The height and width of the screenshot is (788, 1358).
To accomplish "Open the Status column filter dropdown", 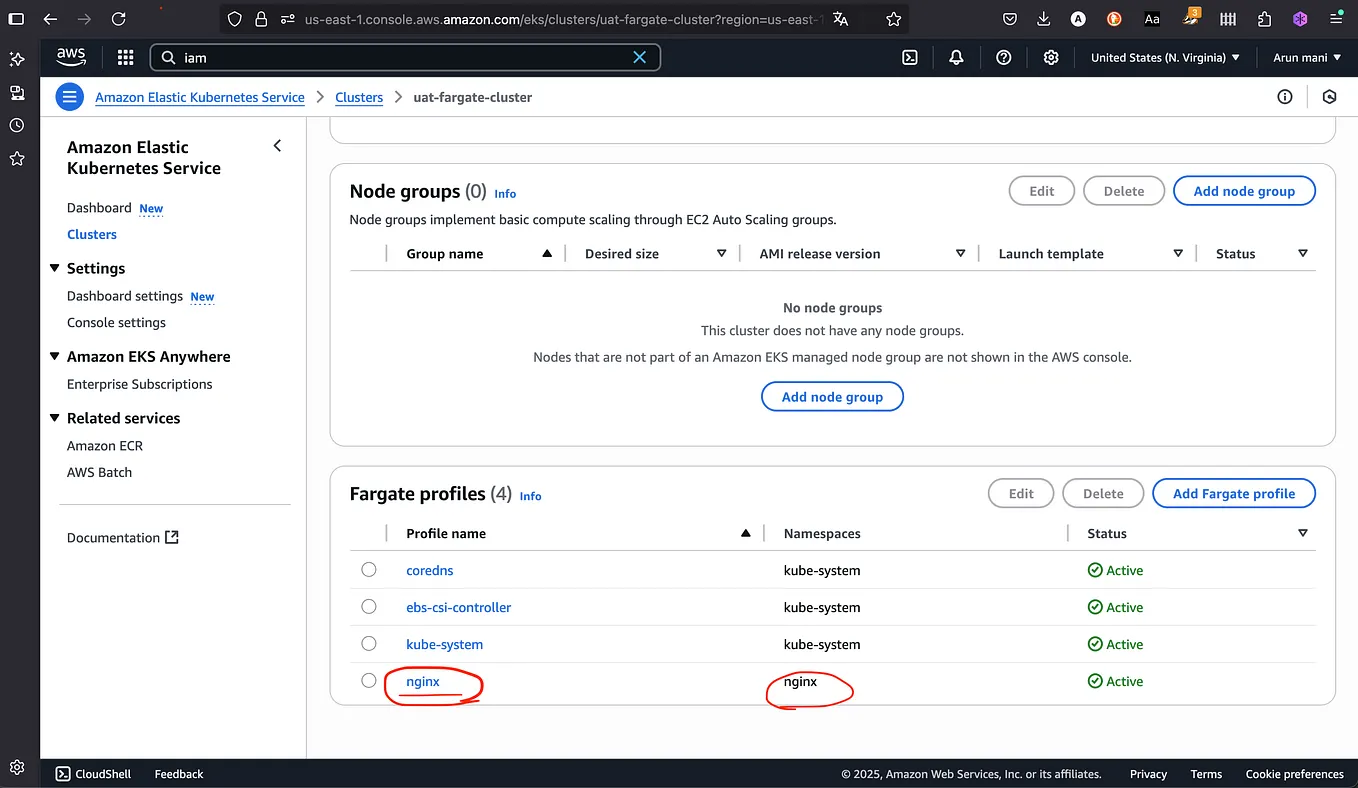I will click(1303, 533).
